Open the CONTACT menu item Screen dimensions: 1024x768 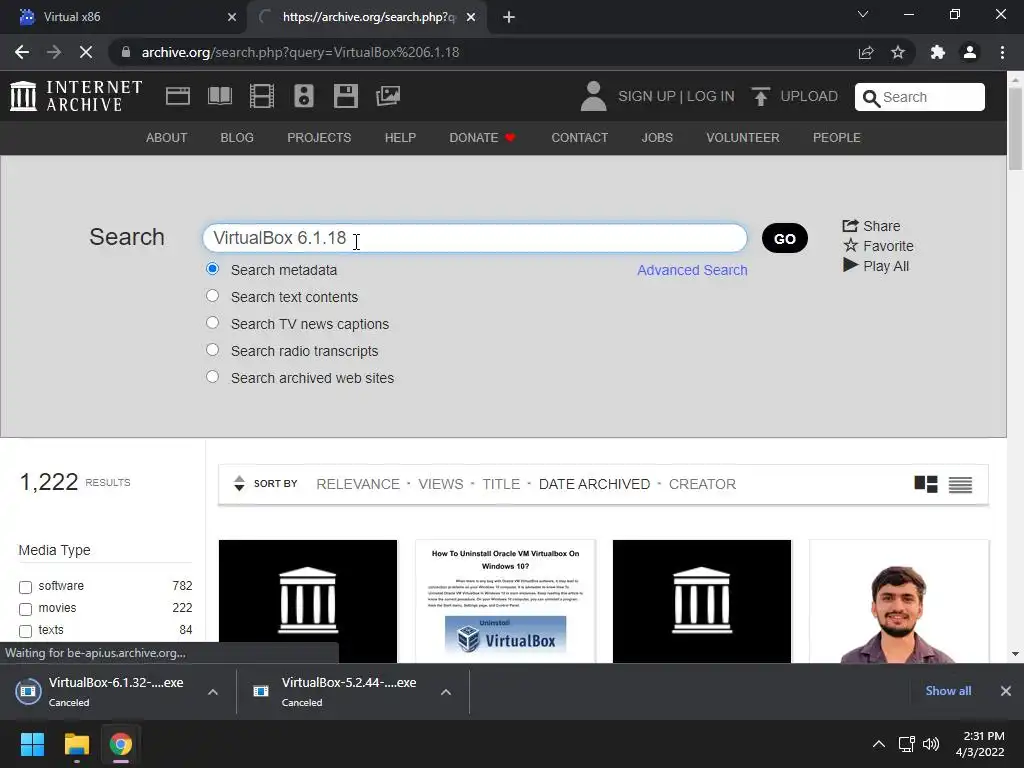(580, 138)
